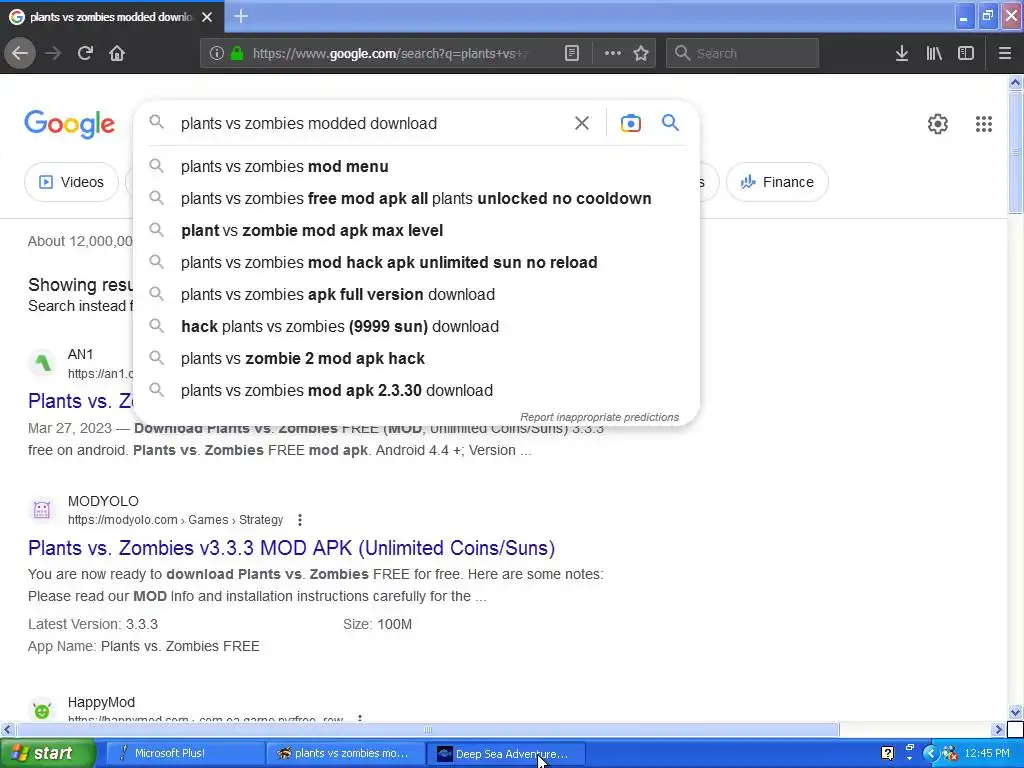Image resolution: width=1024 pixels, height=768 pixels.
Task: Click the Google logo
Action: click(69, 124)
